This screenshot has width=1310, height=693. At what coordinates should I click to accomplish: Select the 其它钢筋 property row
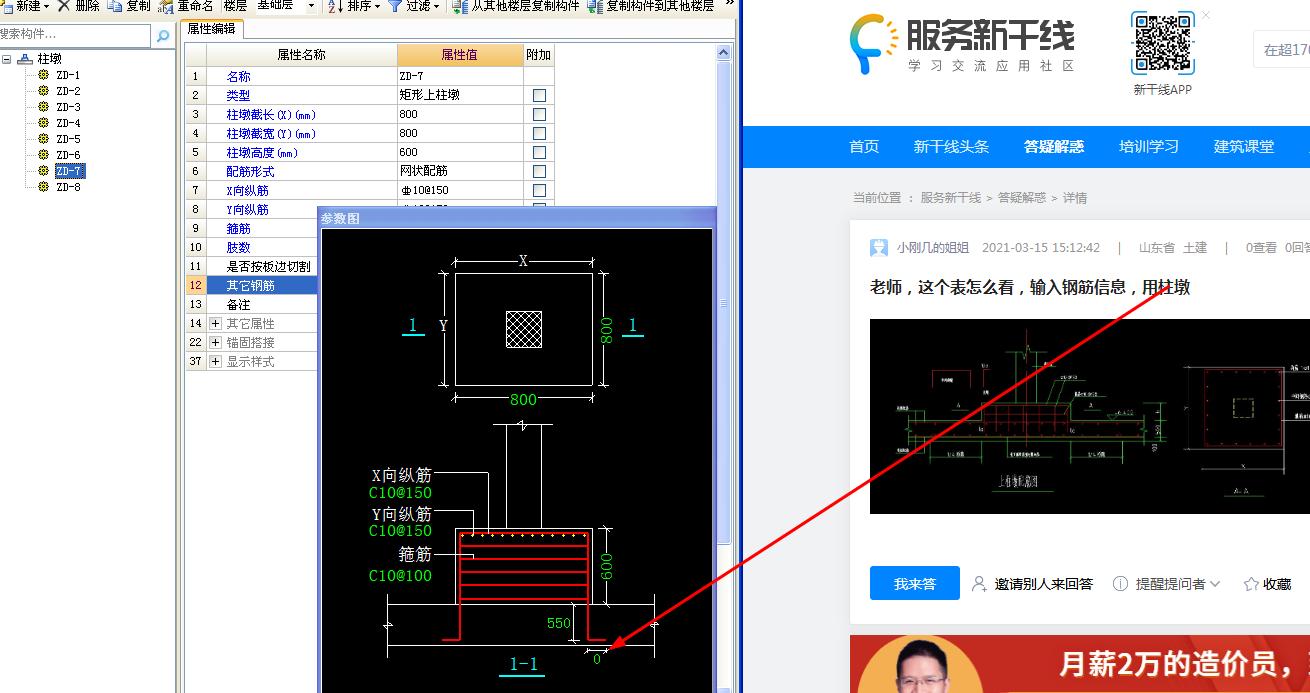point(252,285)
